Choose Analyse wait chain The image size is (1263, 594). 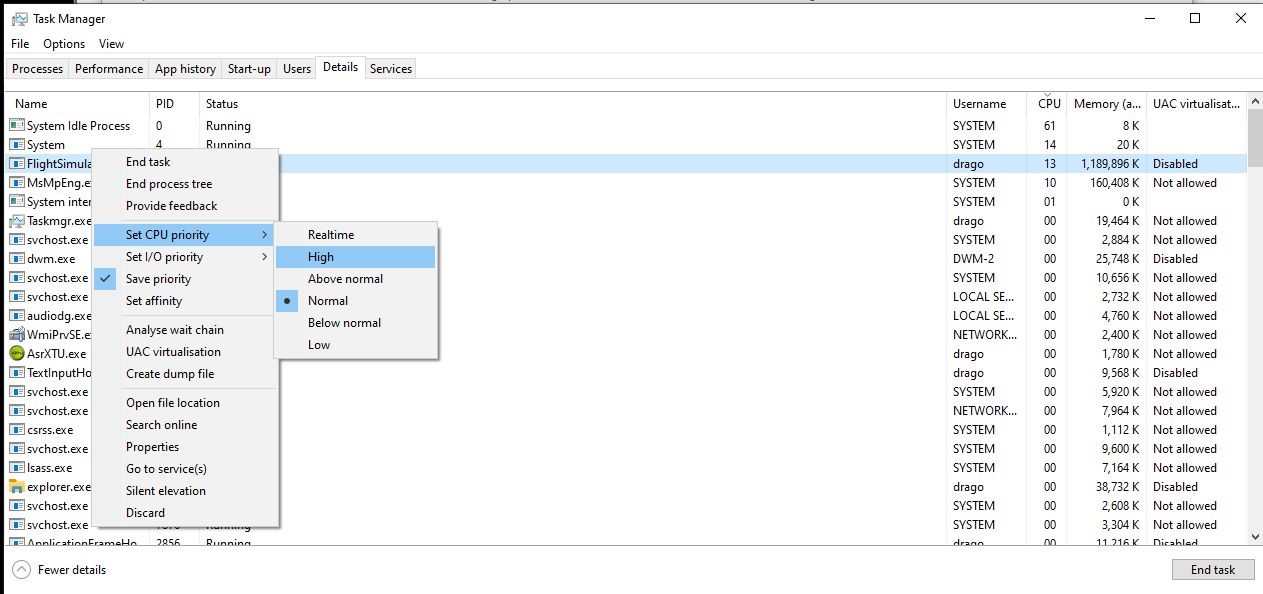(186, 330)
